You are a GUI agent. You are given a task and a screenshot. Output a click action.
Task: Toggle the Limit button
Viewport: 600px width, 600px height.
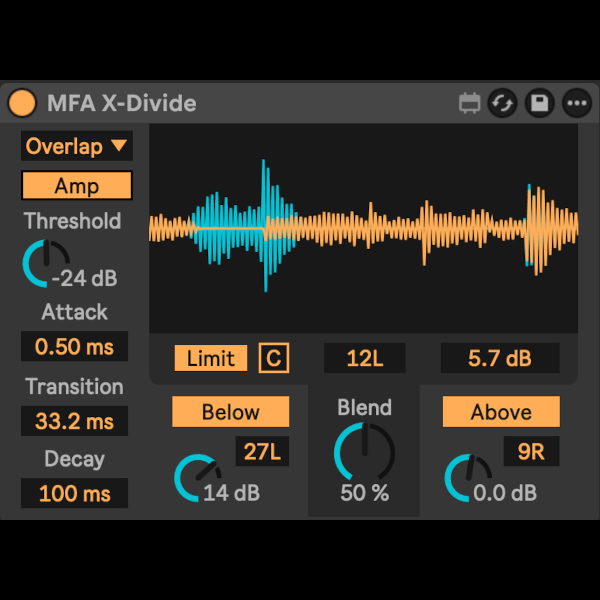(210, 358)
